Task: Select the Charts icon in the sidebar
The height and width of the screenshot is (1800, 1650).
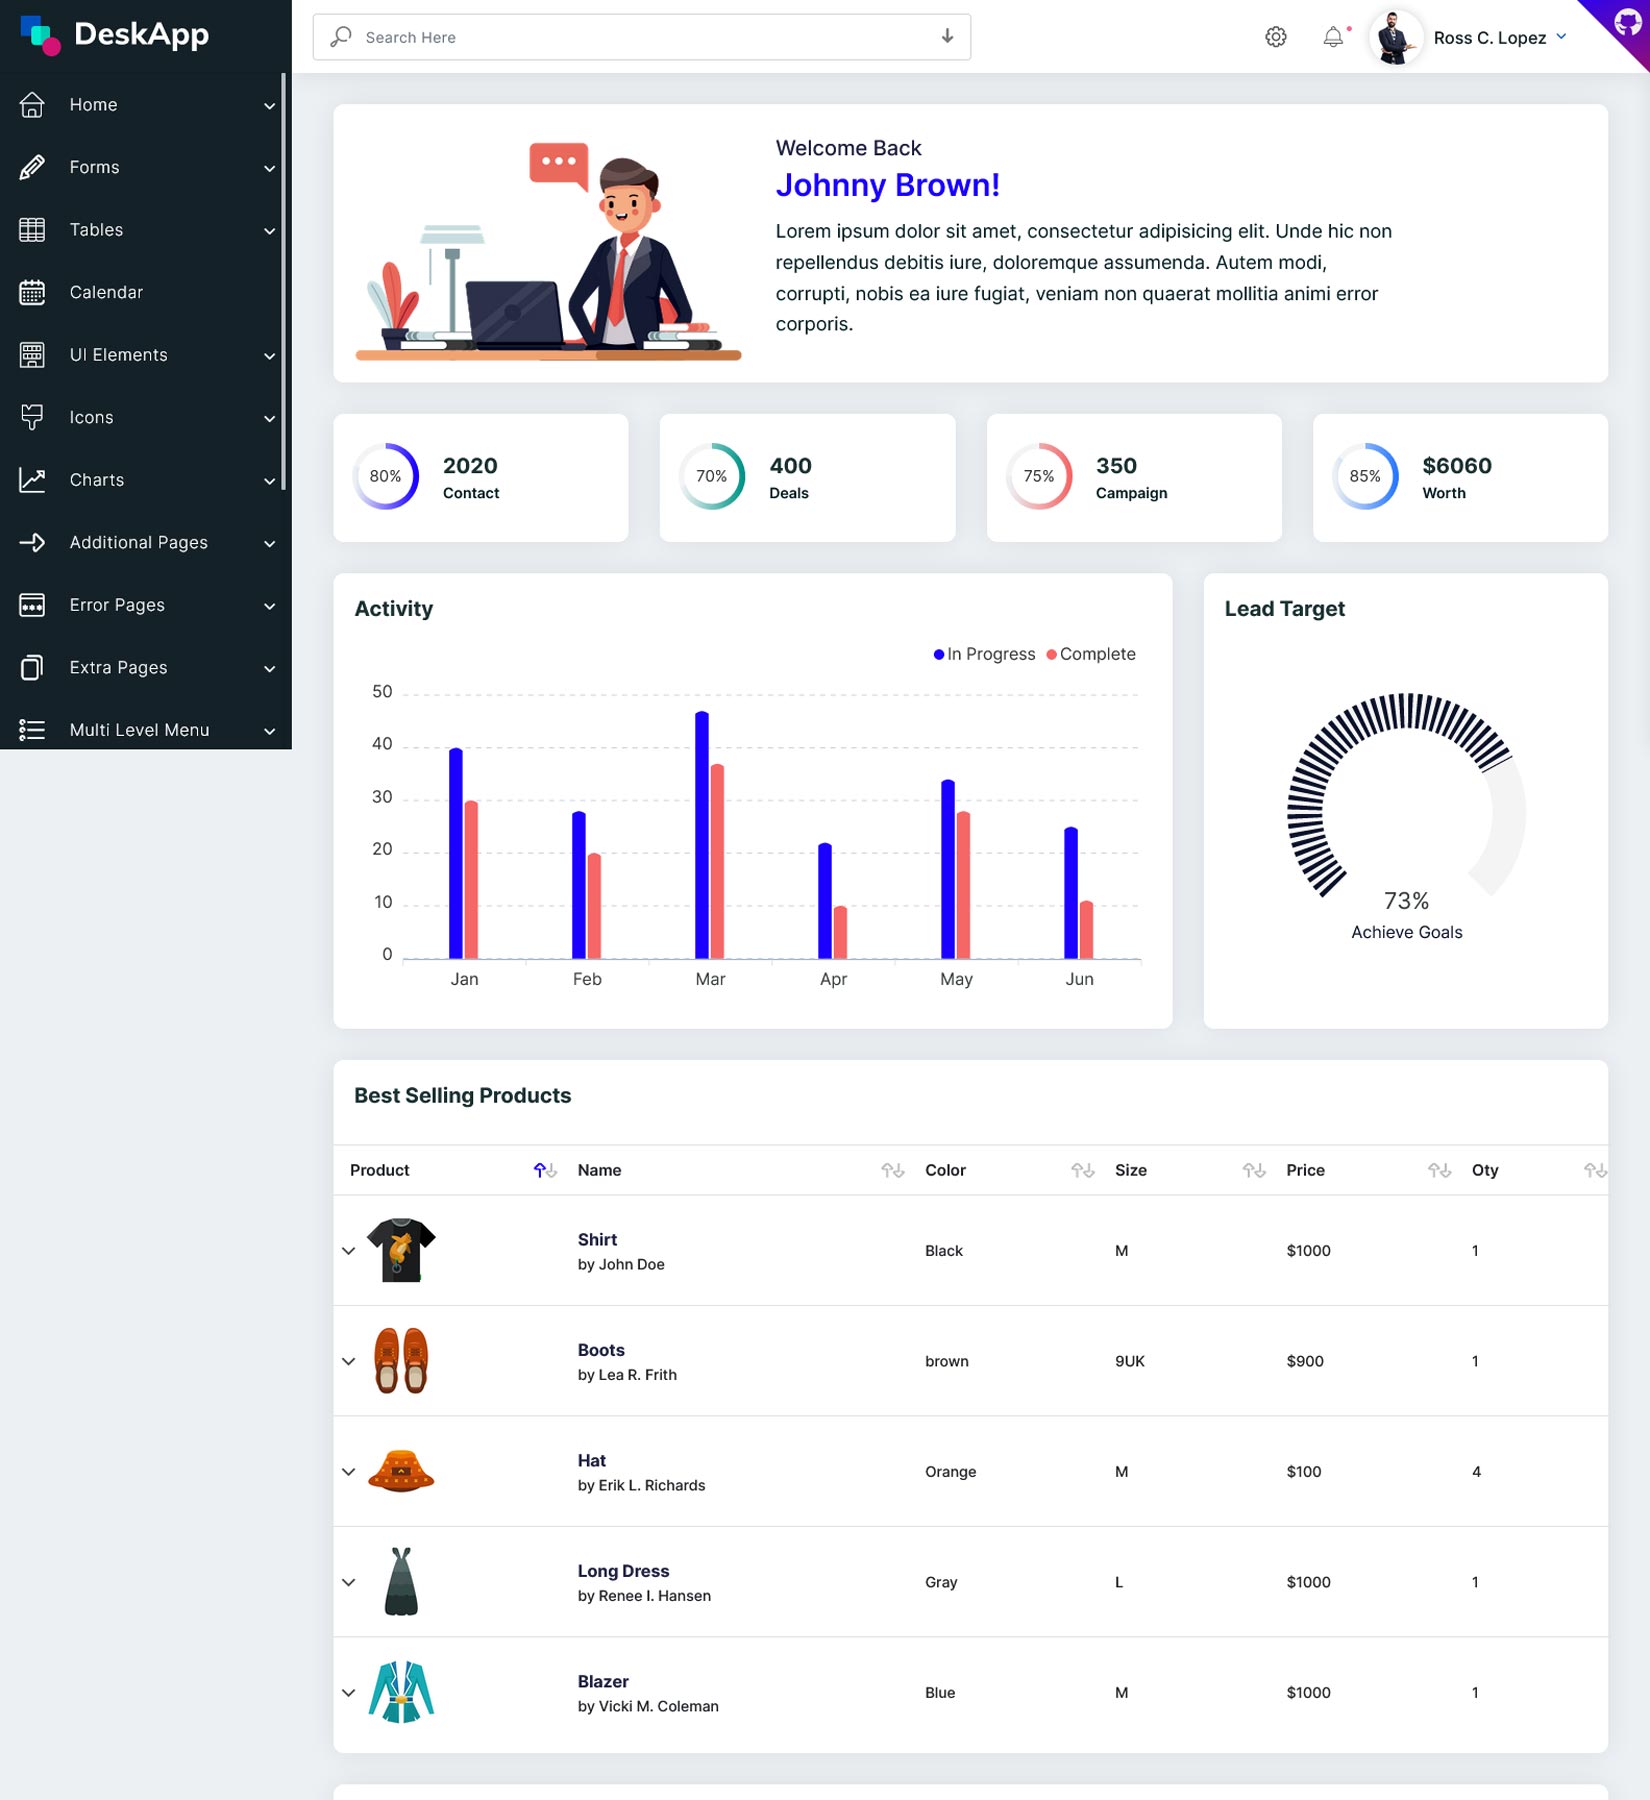Action: pos(32,479)
